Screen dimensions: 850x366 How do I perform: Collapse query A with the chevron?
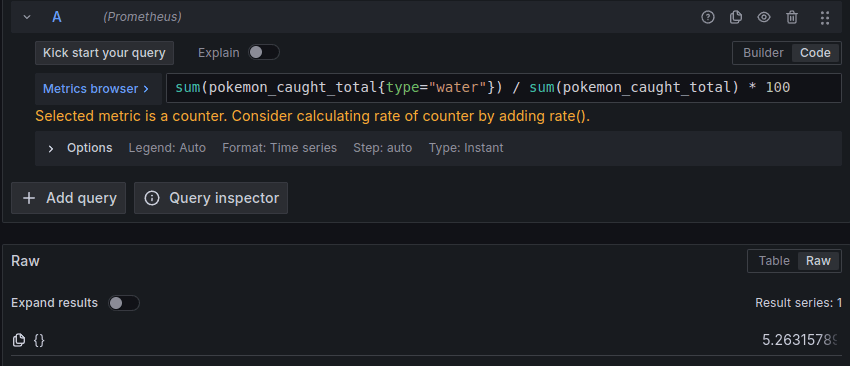tap(27, 17)
